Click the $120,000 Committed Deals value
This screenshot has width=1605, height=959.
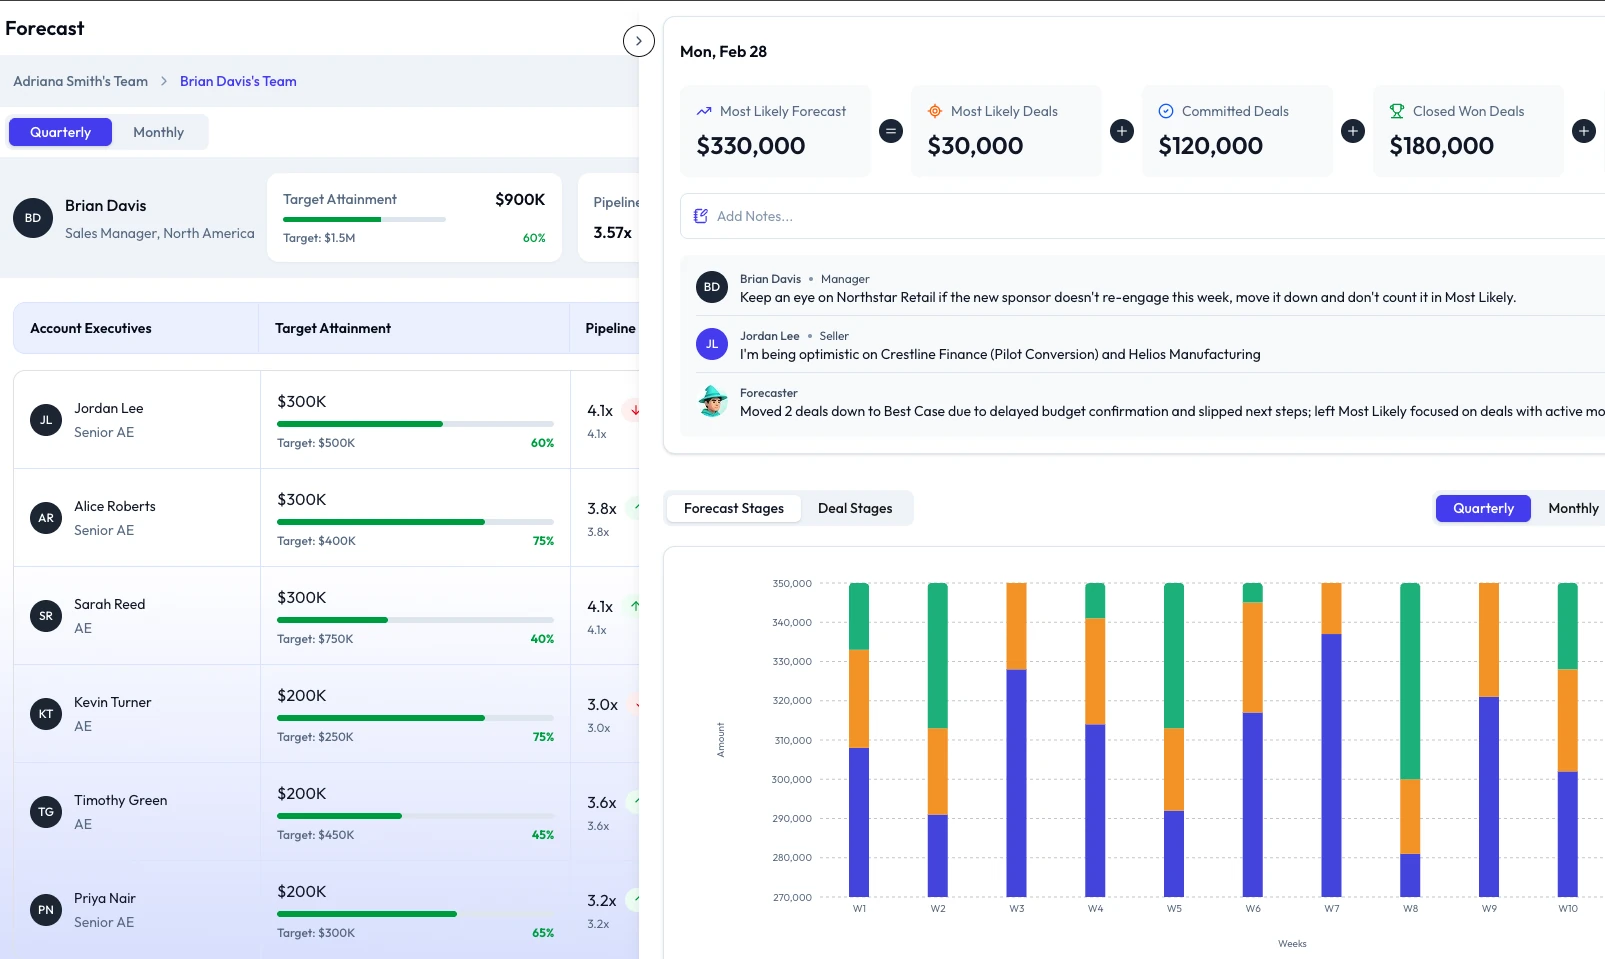1210,146
